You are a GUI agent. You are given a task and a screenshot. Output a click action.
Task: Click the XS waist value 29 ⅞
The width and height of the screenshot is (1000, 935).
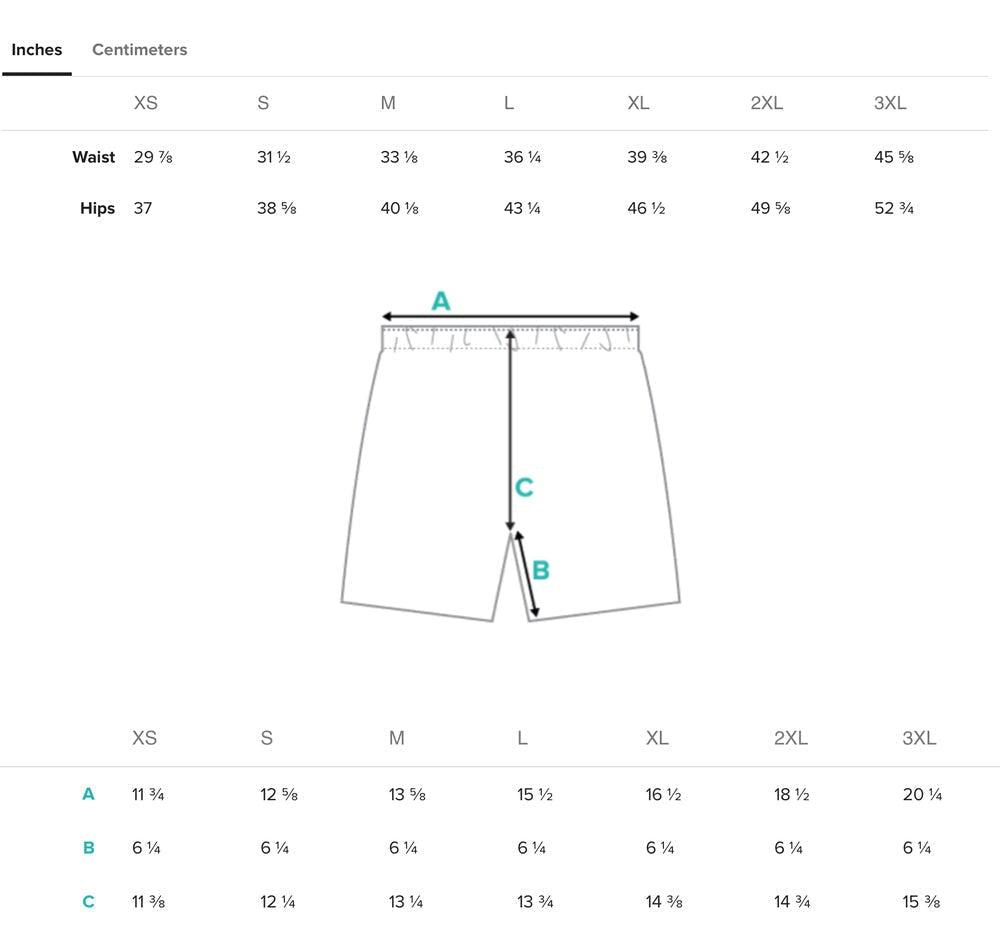click(153, 157)
